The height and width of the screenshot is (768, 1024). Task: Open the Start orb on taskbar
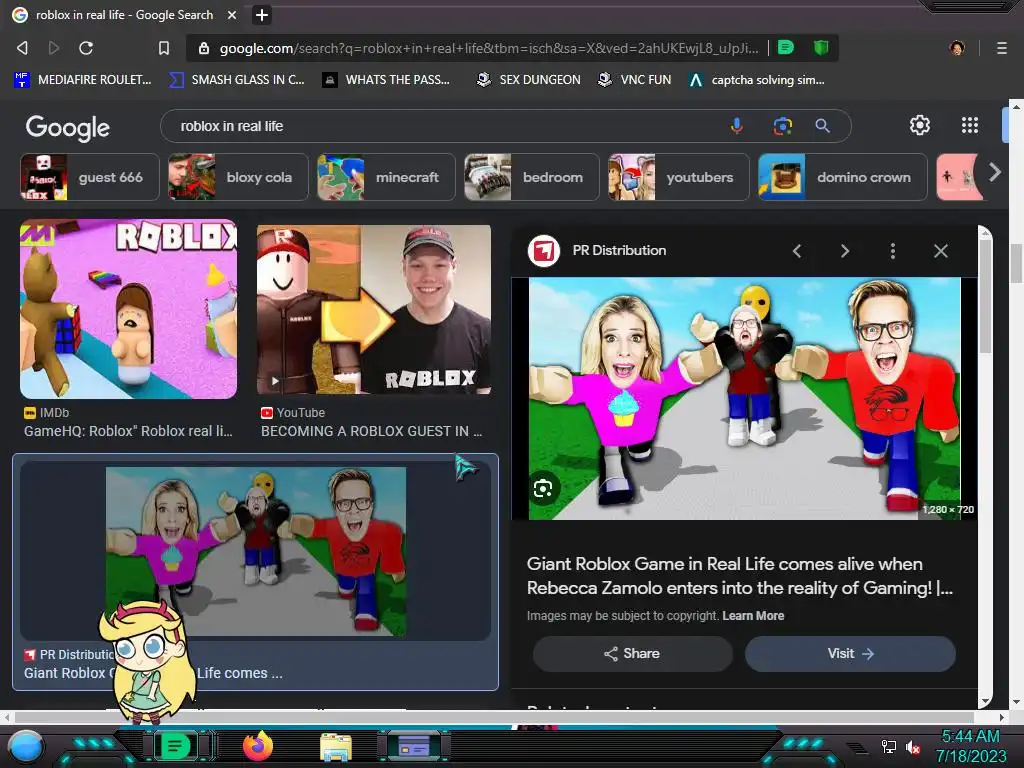coord(26,748)
